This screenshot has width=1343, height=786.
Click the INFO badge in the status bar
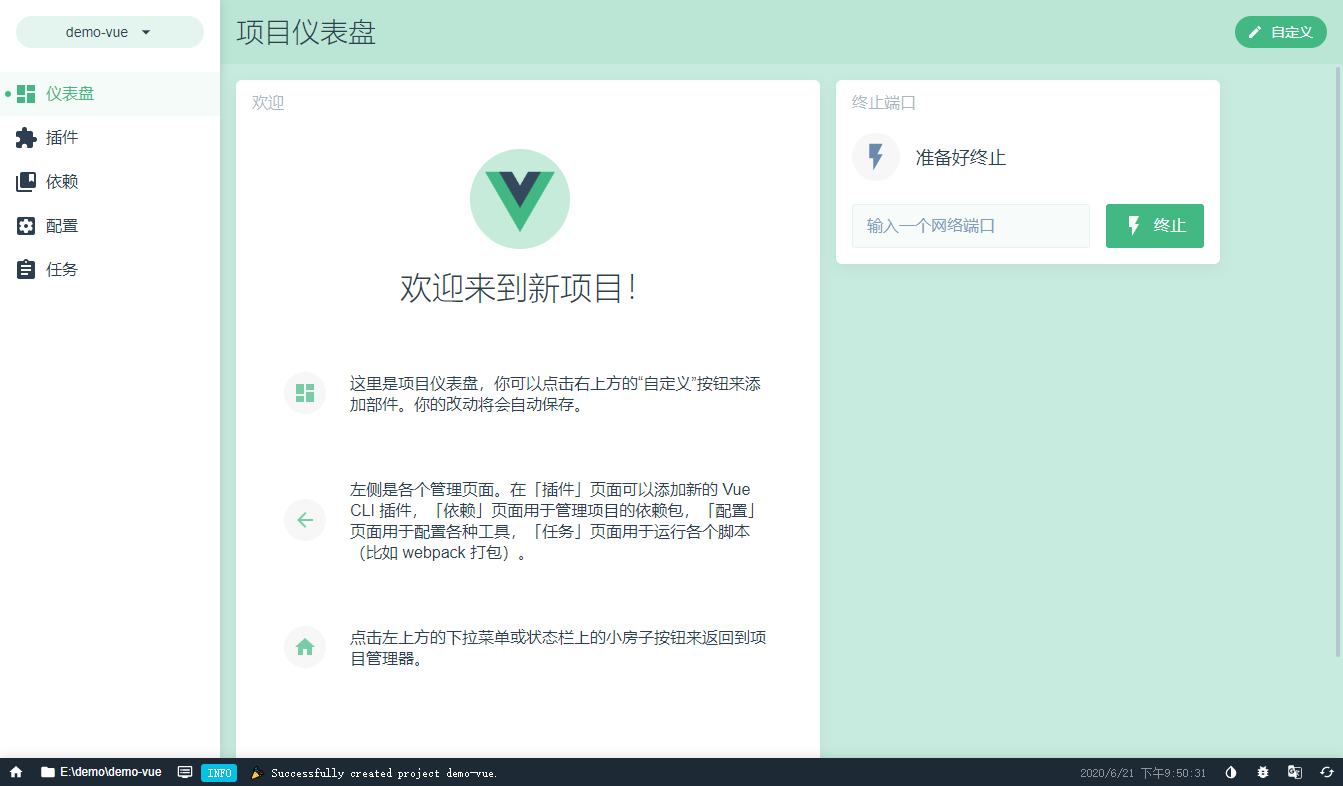(x=219, y=773)
